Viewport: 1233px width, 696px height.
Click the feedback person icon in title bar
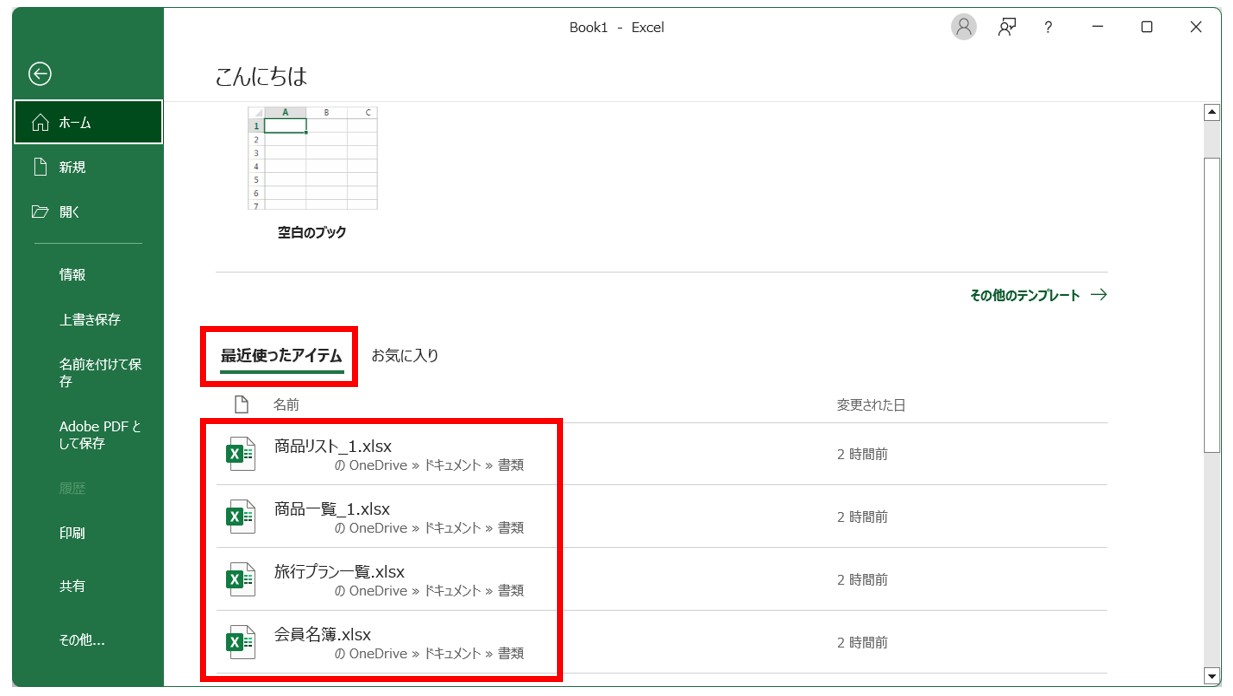click(x=1007, y=27)
